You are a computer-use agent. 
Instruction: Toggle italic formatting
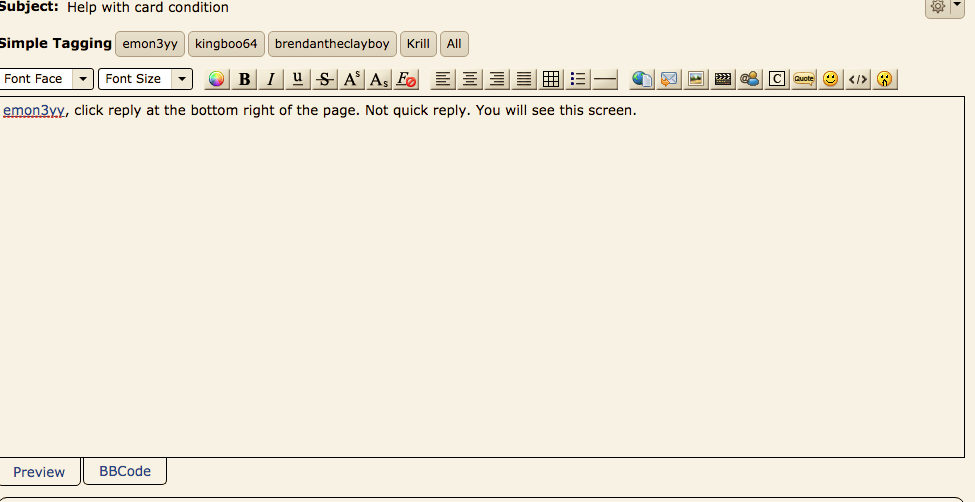[270, 79]
